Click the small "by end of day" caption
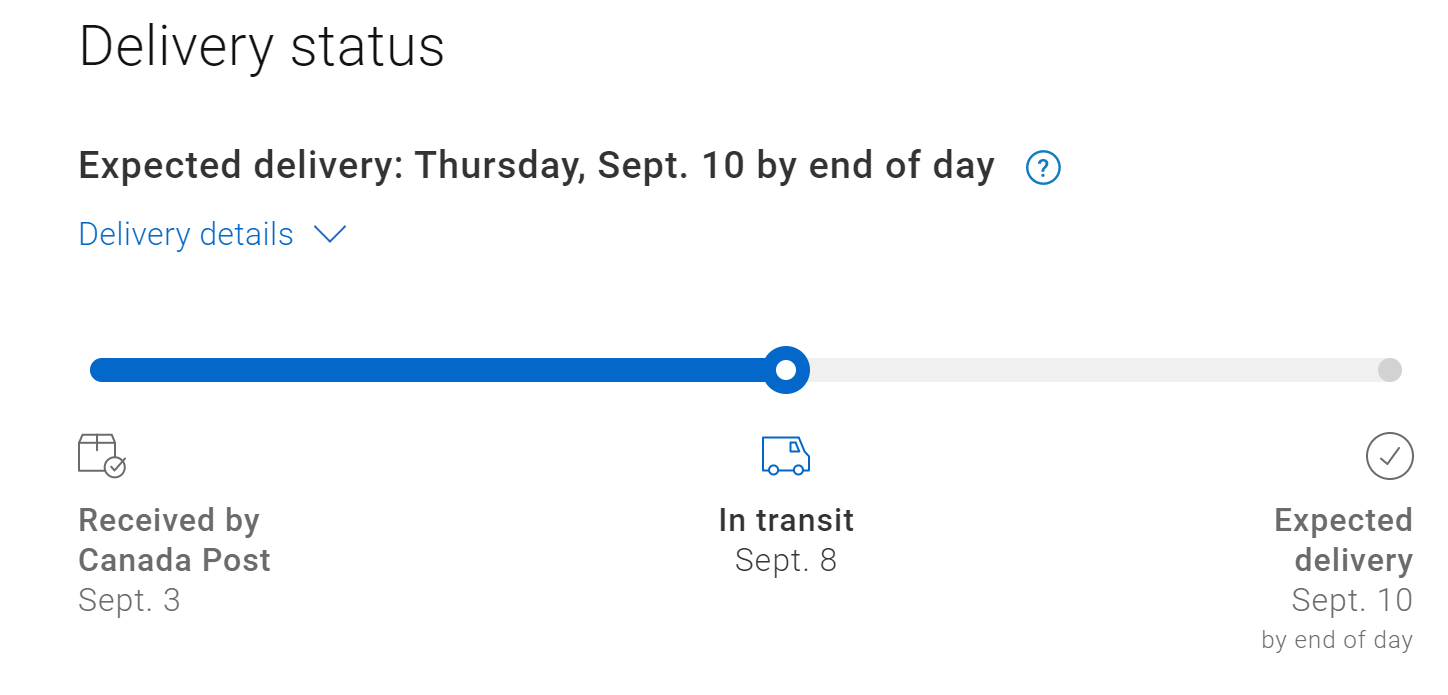Screen dimensions: 1448x695 pyautogui.click(x=1337, y=640)
